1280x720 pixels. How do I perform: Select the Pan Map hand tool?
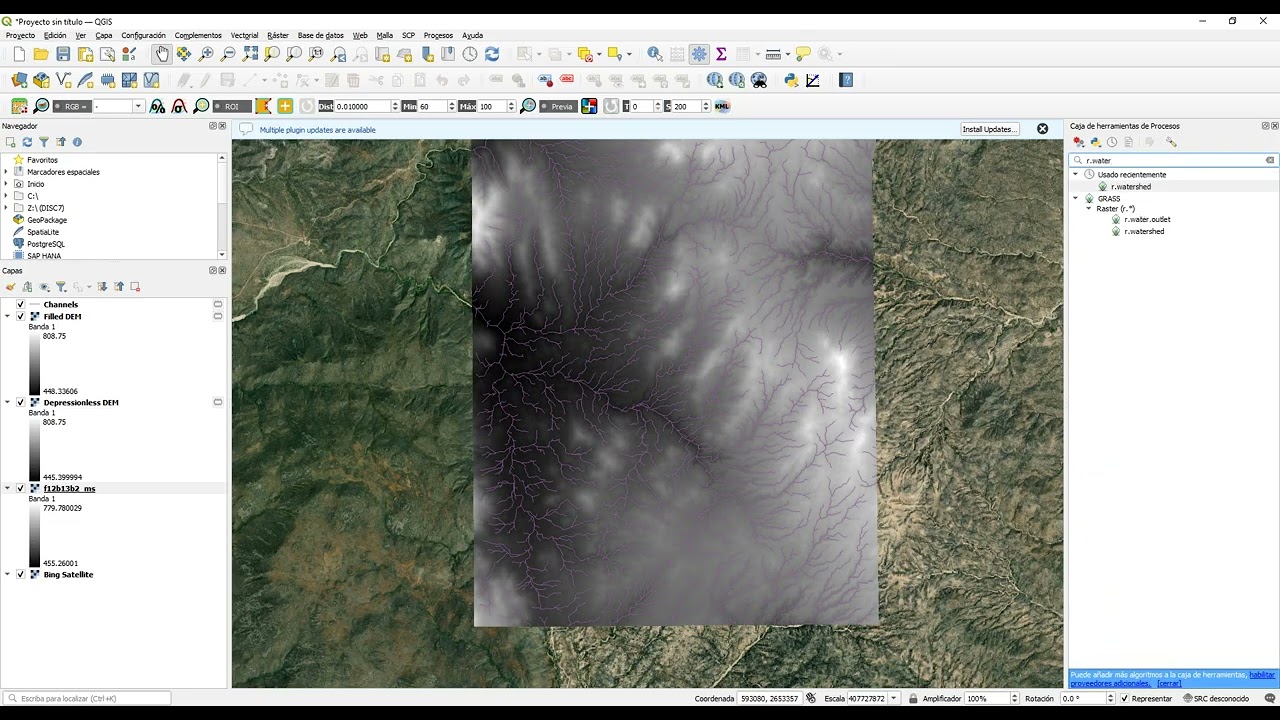click(162, 54)
